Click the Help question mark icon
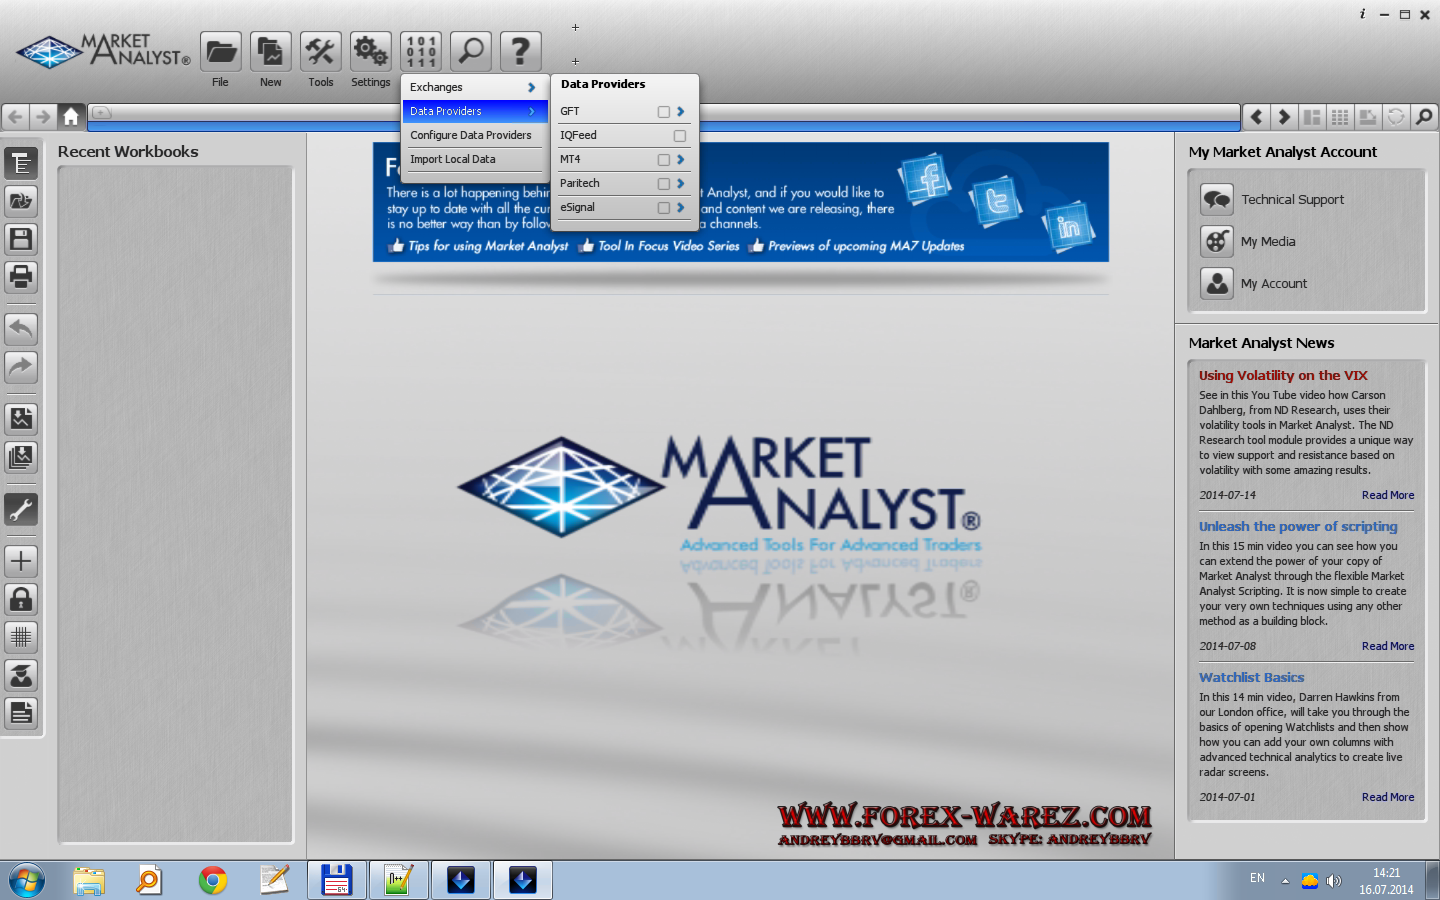Viewport: 1440px width, 900px height. [520, 52]
